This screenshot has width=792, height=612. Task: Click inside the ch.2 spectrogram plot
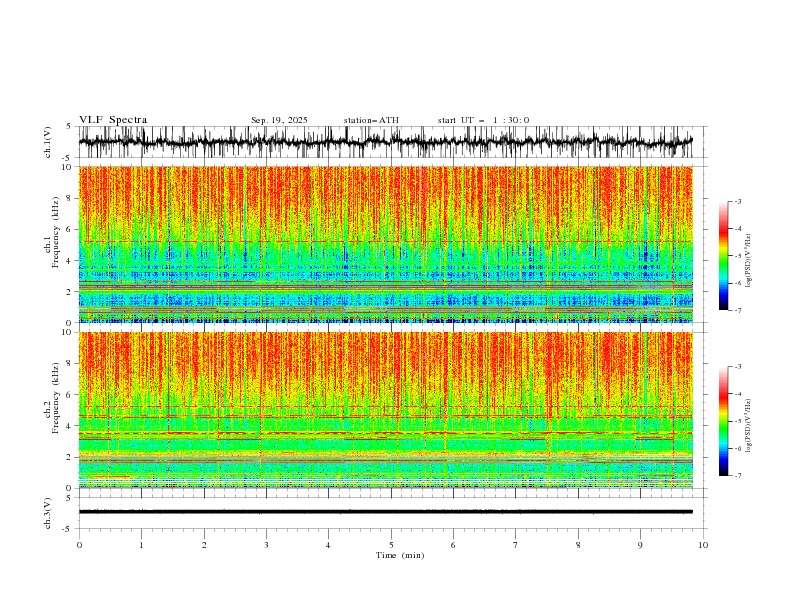(x=386, y=410)
